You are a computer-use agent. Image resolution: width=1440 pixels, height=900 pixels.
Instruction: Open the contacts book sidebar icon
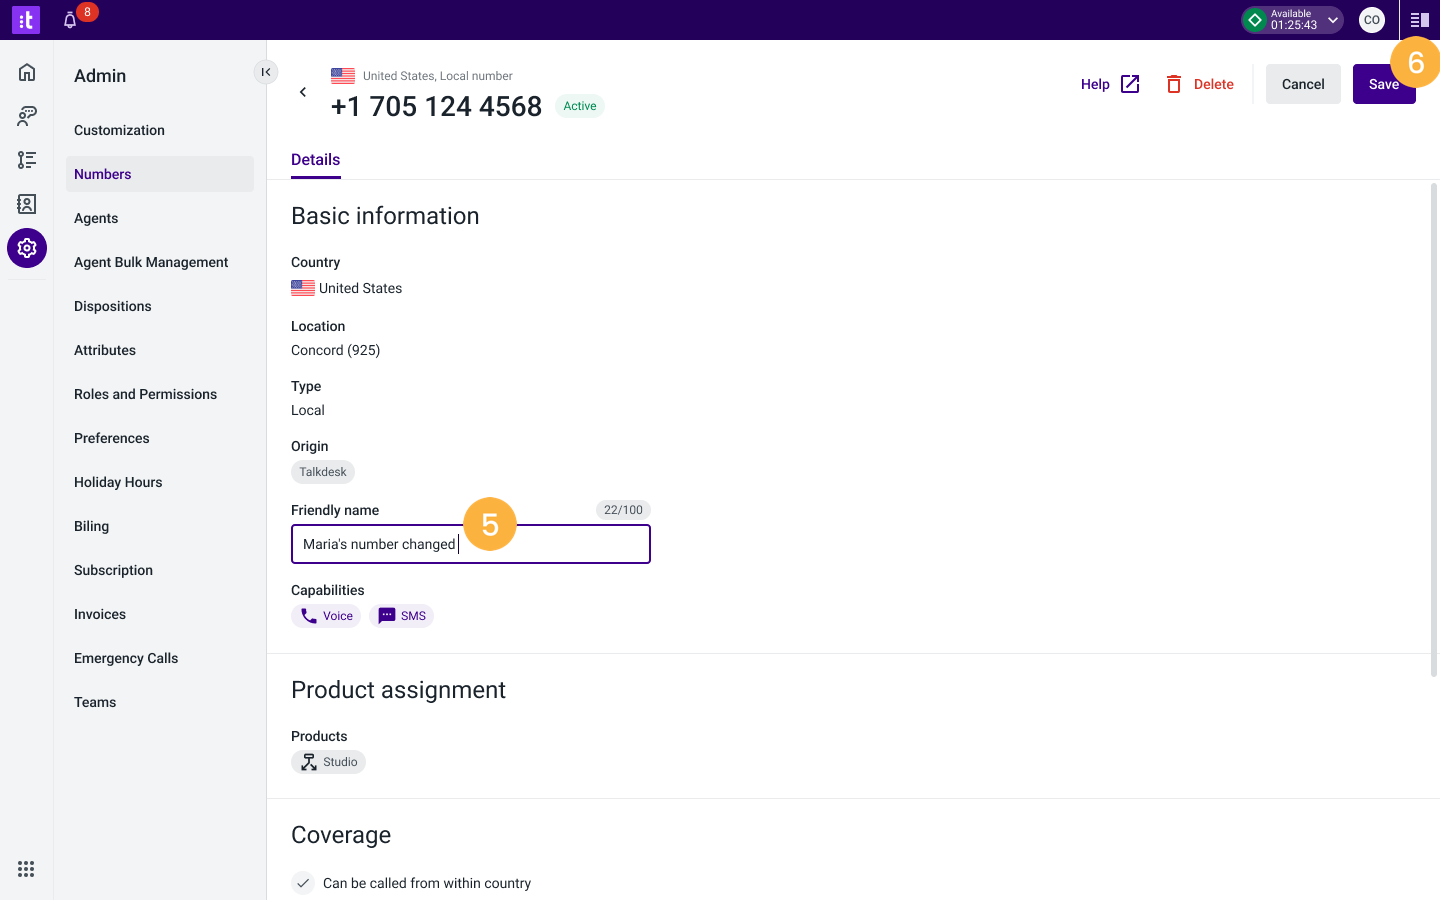click(27, 204)
